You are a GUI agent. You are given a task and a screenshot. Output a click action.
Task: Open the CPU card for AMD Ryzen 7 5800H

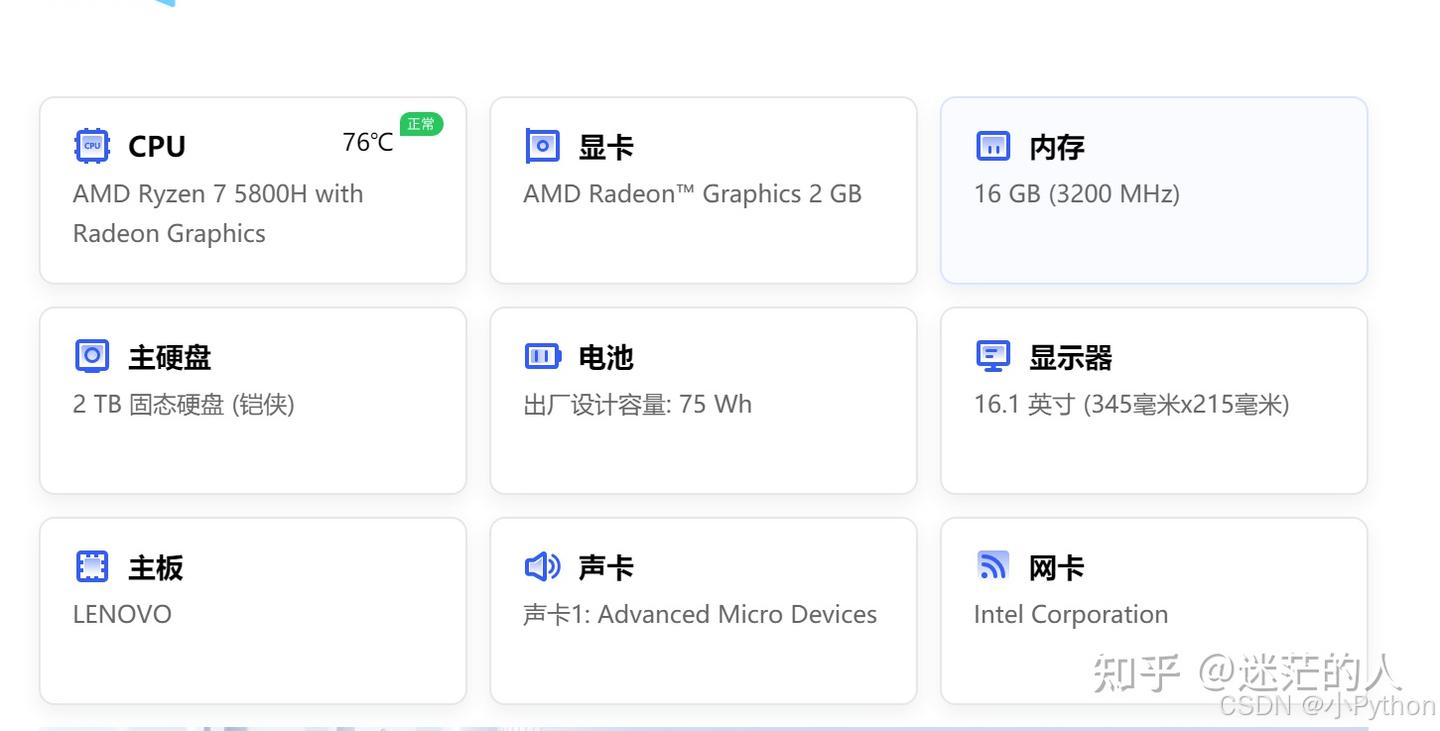[x=252, y=190]
